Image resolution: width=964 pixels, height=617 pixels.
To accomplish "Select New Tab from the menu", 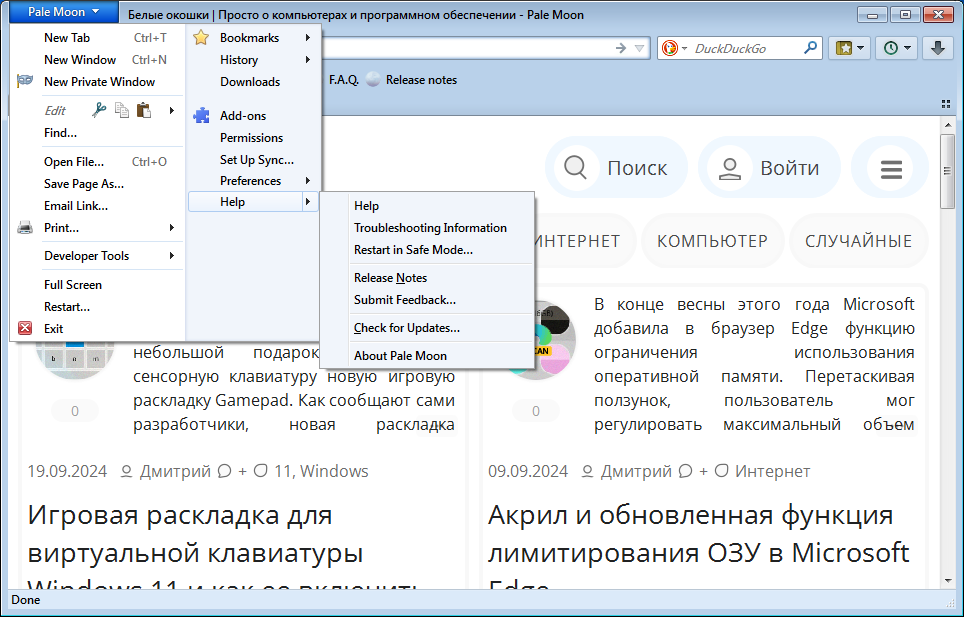I will [x=98, y=38].
